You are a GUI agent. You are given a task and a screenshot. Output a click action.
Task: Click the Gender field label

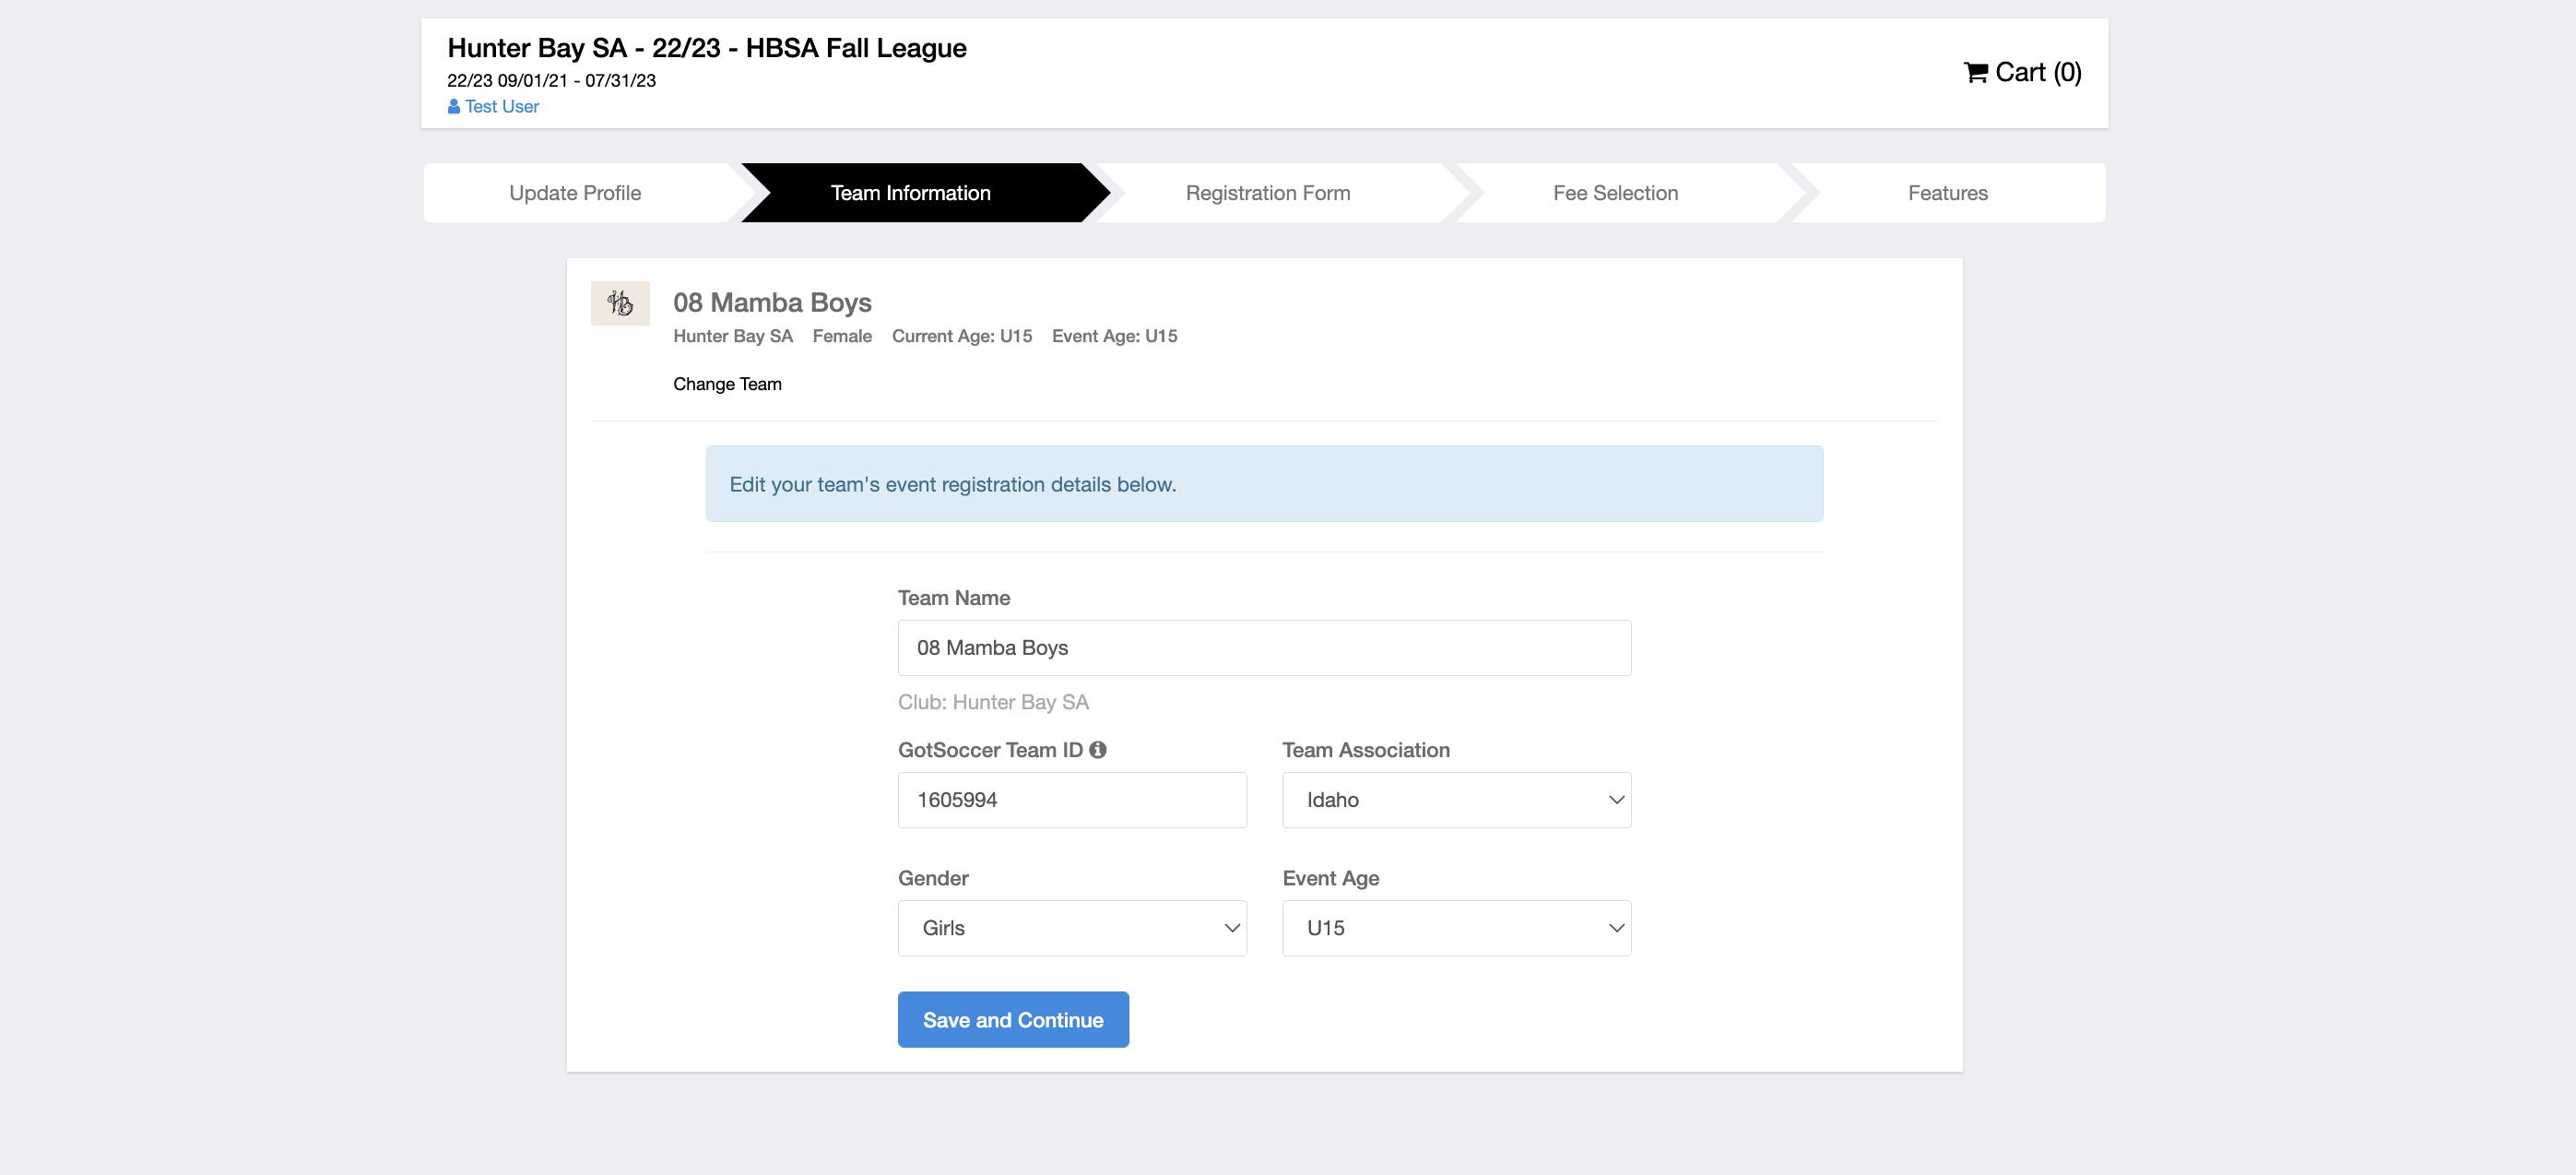coord(933,878)
